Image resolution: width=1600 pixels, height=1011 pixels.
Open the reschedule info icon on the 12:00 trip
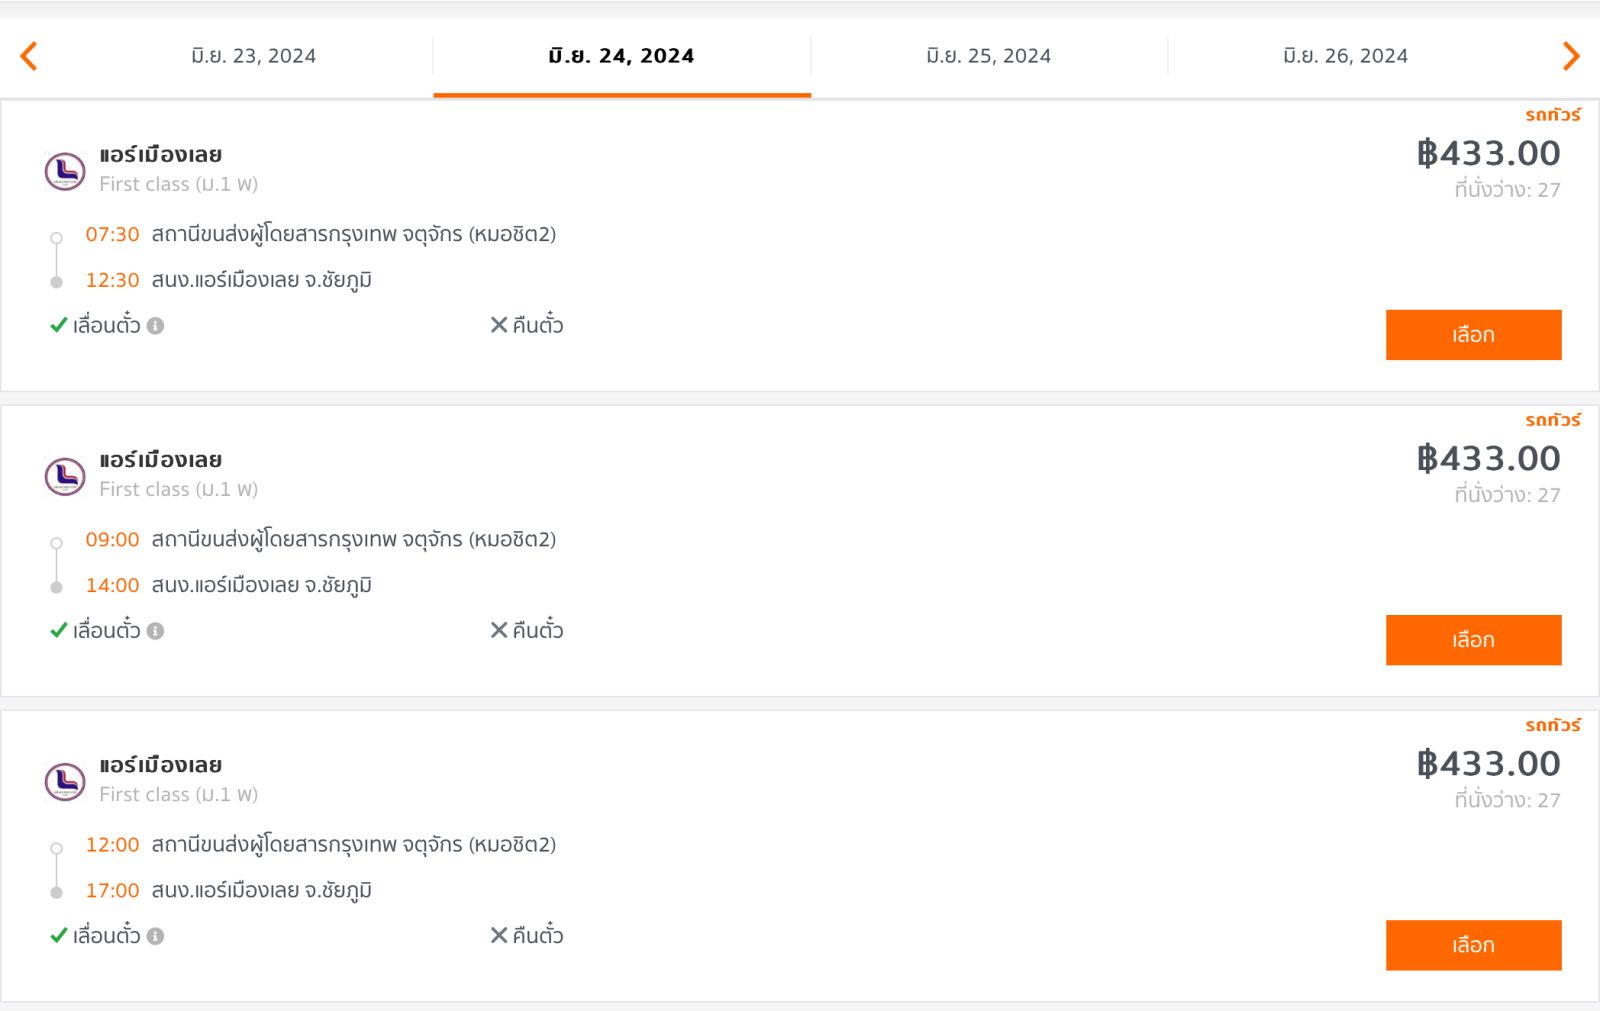(x=155, y=936)
